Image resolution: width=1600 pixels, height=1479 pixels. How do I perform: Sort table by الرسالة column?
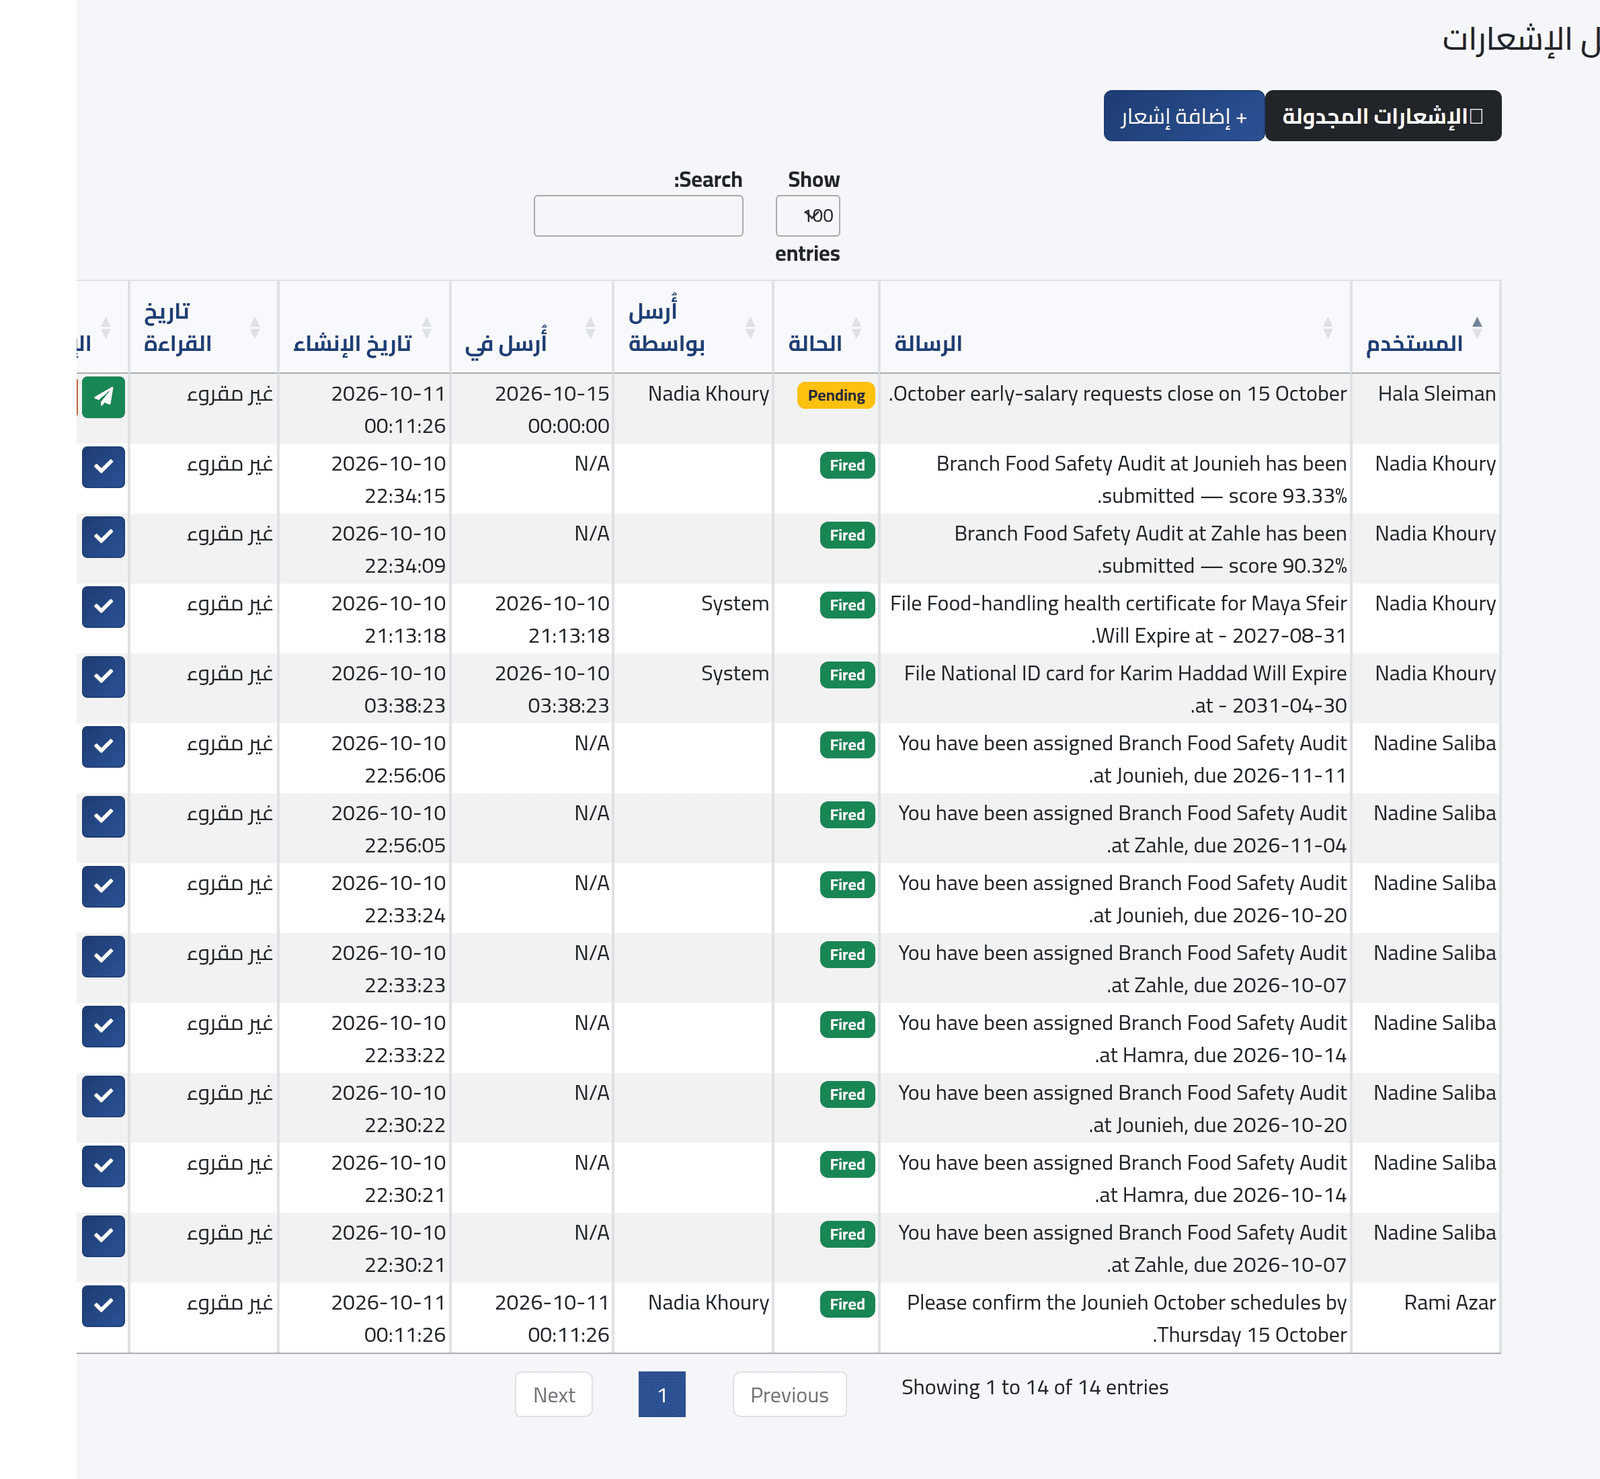coord(1115,328)
